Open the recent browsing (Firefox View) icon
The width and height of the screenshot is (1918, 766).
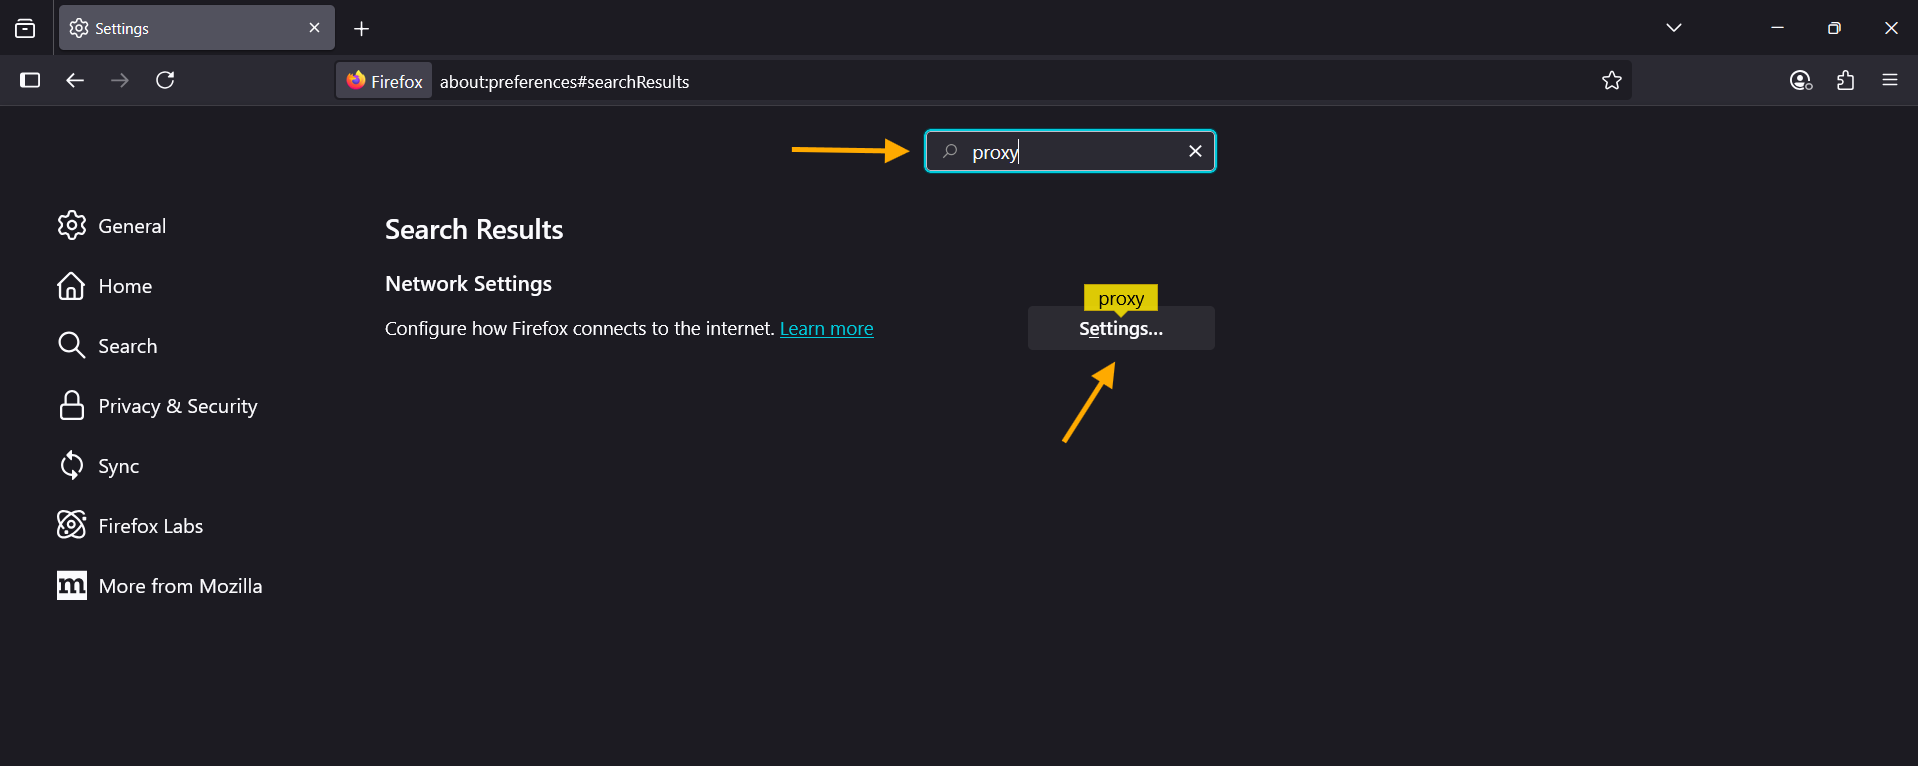(x=25, y=28)
